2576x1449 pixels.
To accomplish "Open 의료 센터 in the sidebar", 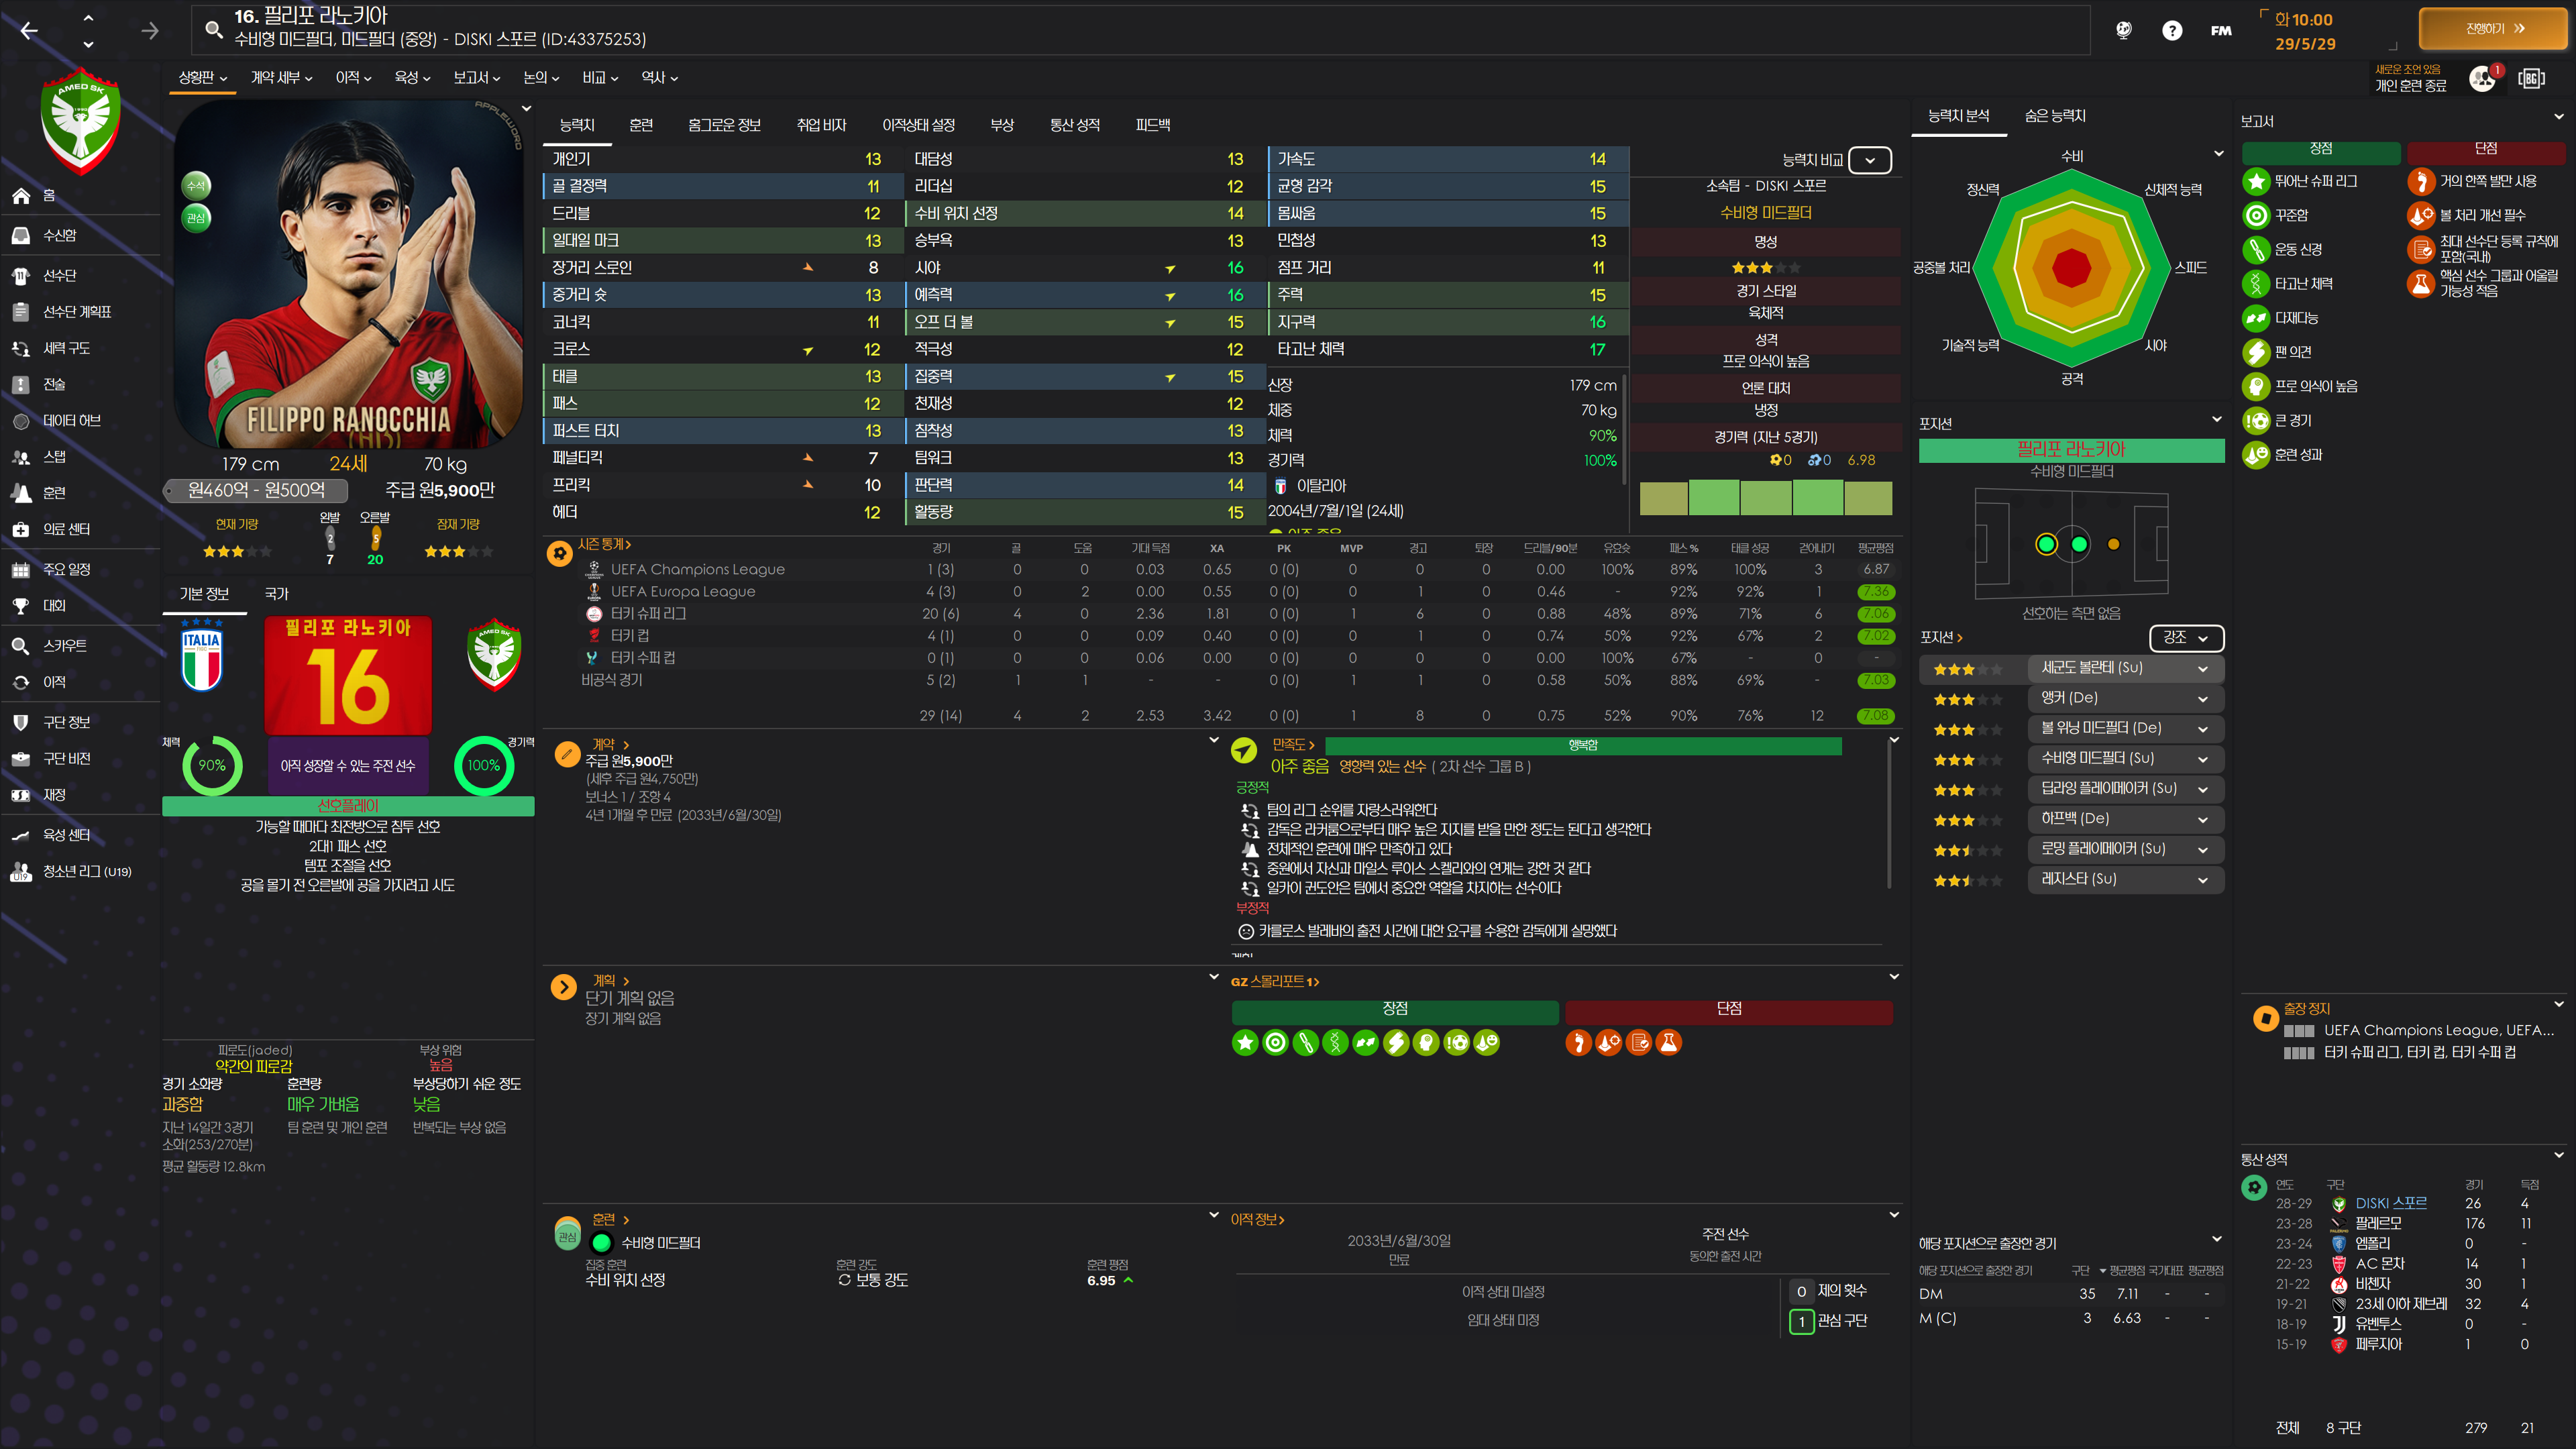I will [x=66, y=529].
